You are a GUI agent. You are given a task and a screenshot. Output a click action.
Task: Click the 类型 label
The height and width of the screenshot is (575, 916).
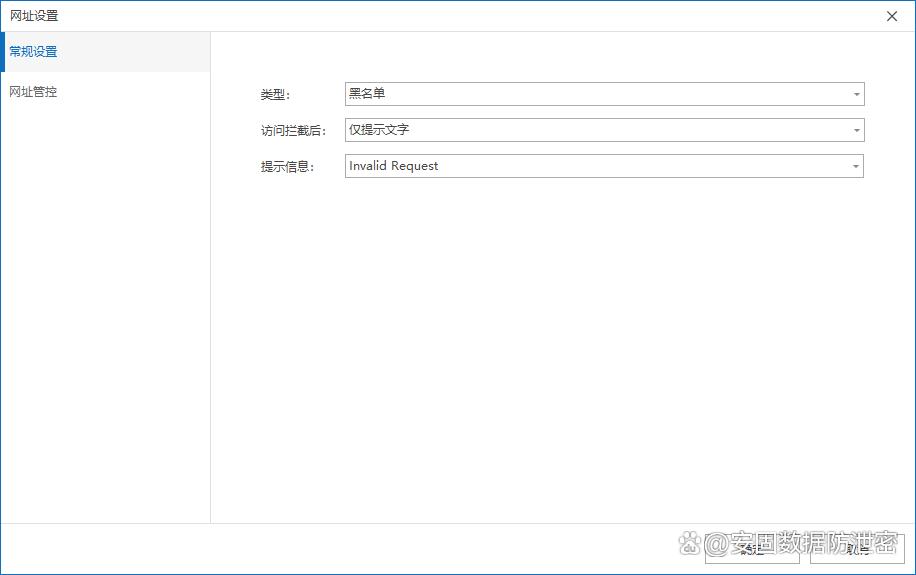[x=275, y=95]
